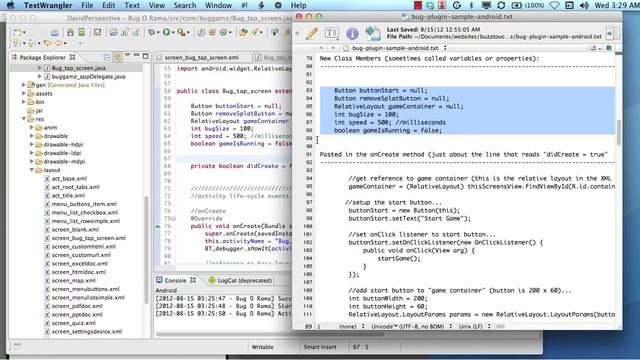Click the red recording icon in menu bar
Screen dimensions: 640x360
(418, 5)
